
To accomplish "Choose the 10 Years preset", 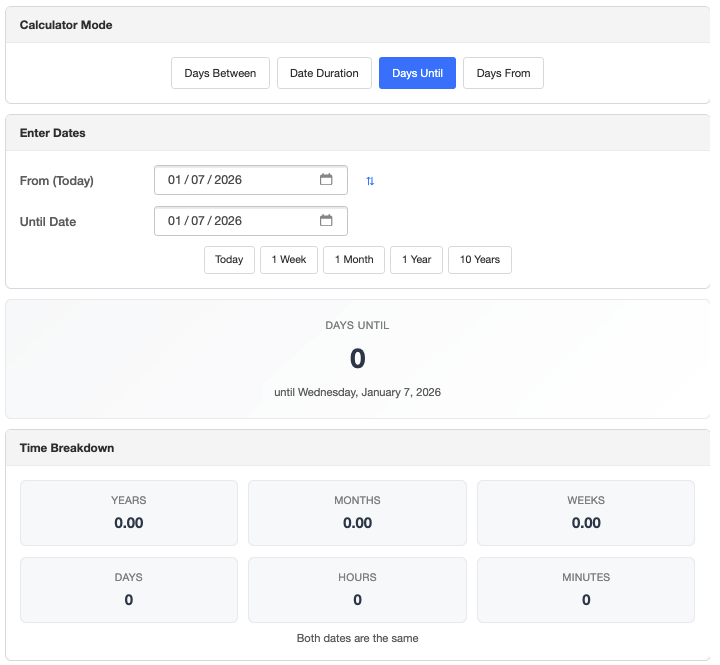I will point(479,260).
